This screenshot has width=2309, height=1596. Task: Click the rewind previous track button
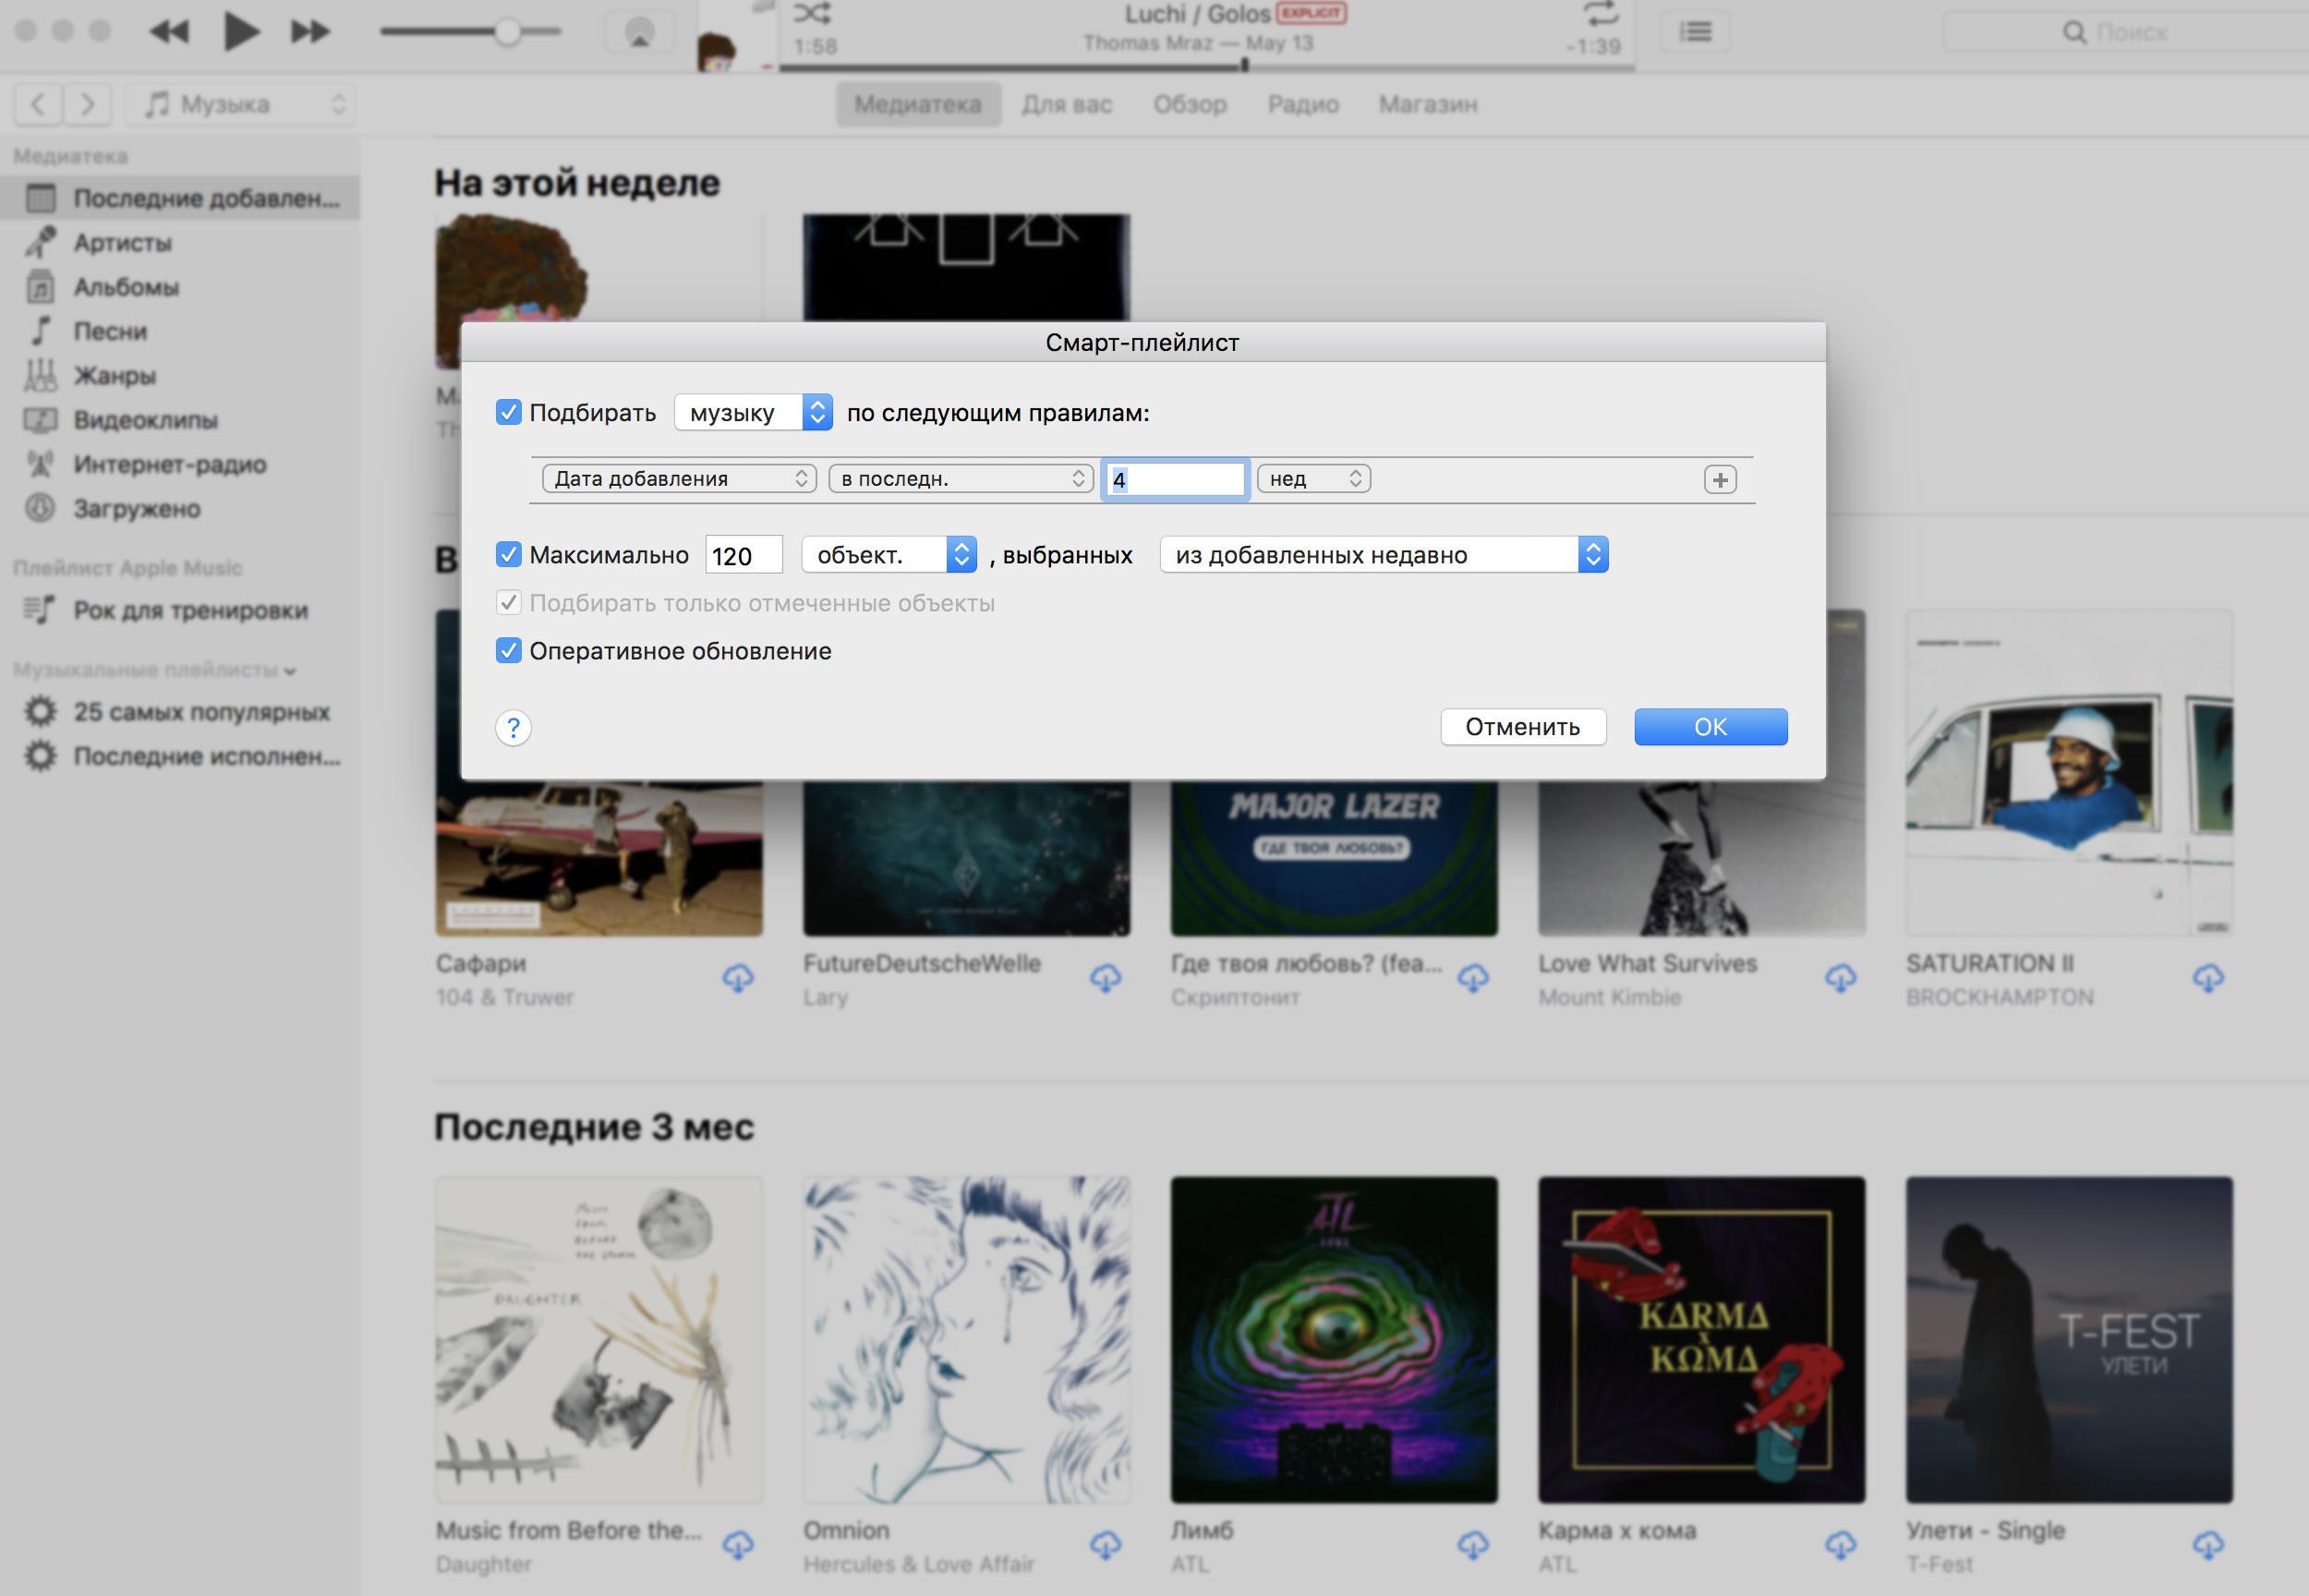coord(169,32)
